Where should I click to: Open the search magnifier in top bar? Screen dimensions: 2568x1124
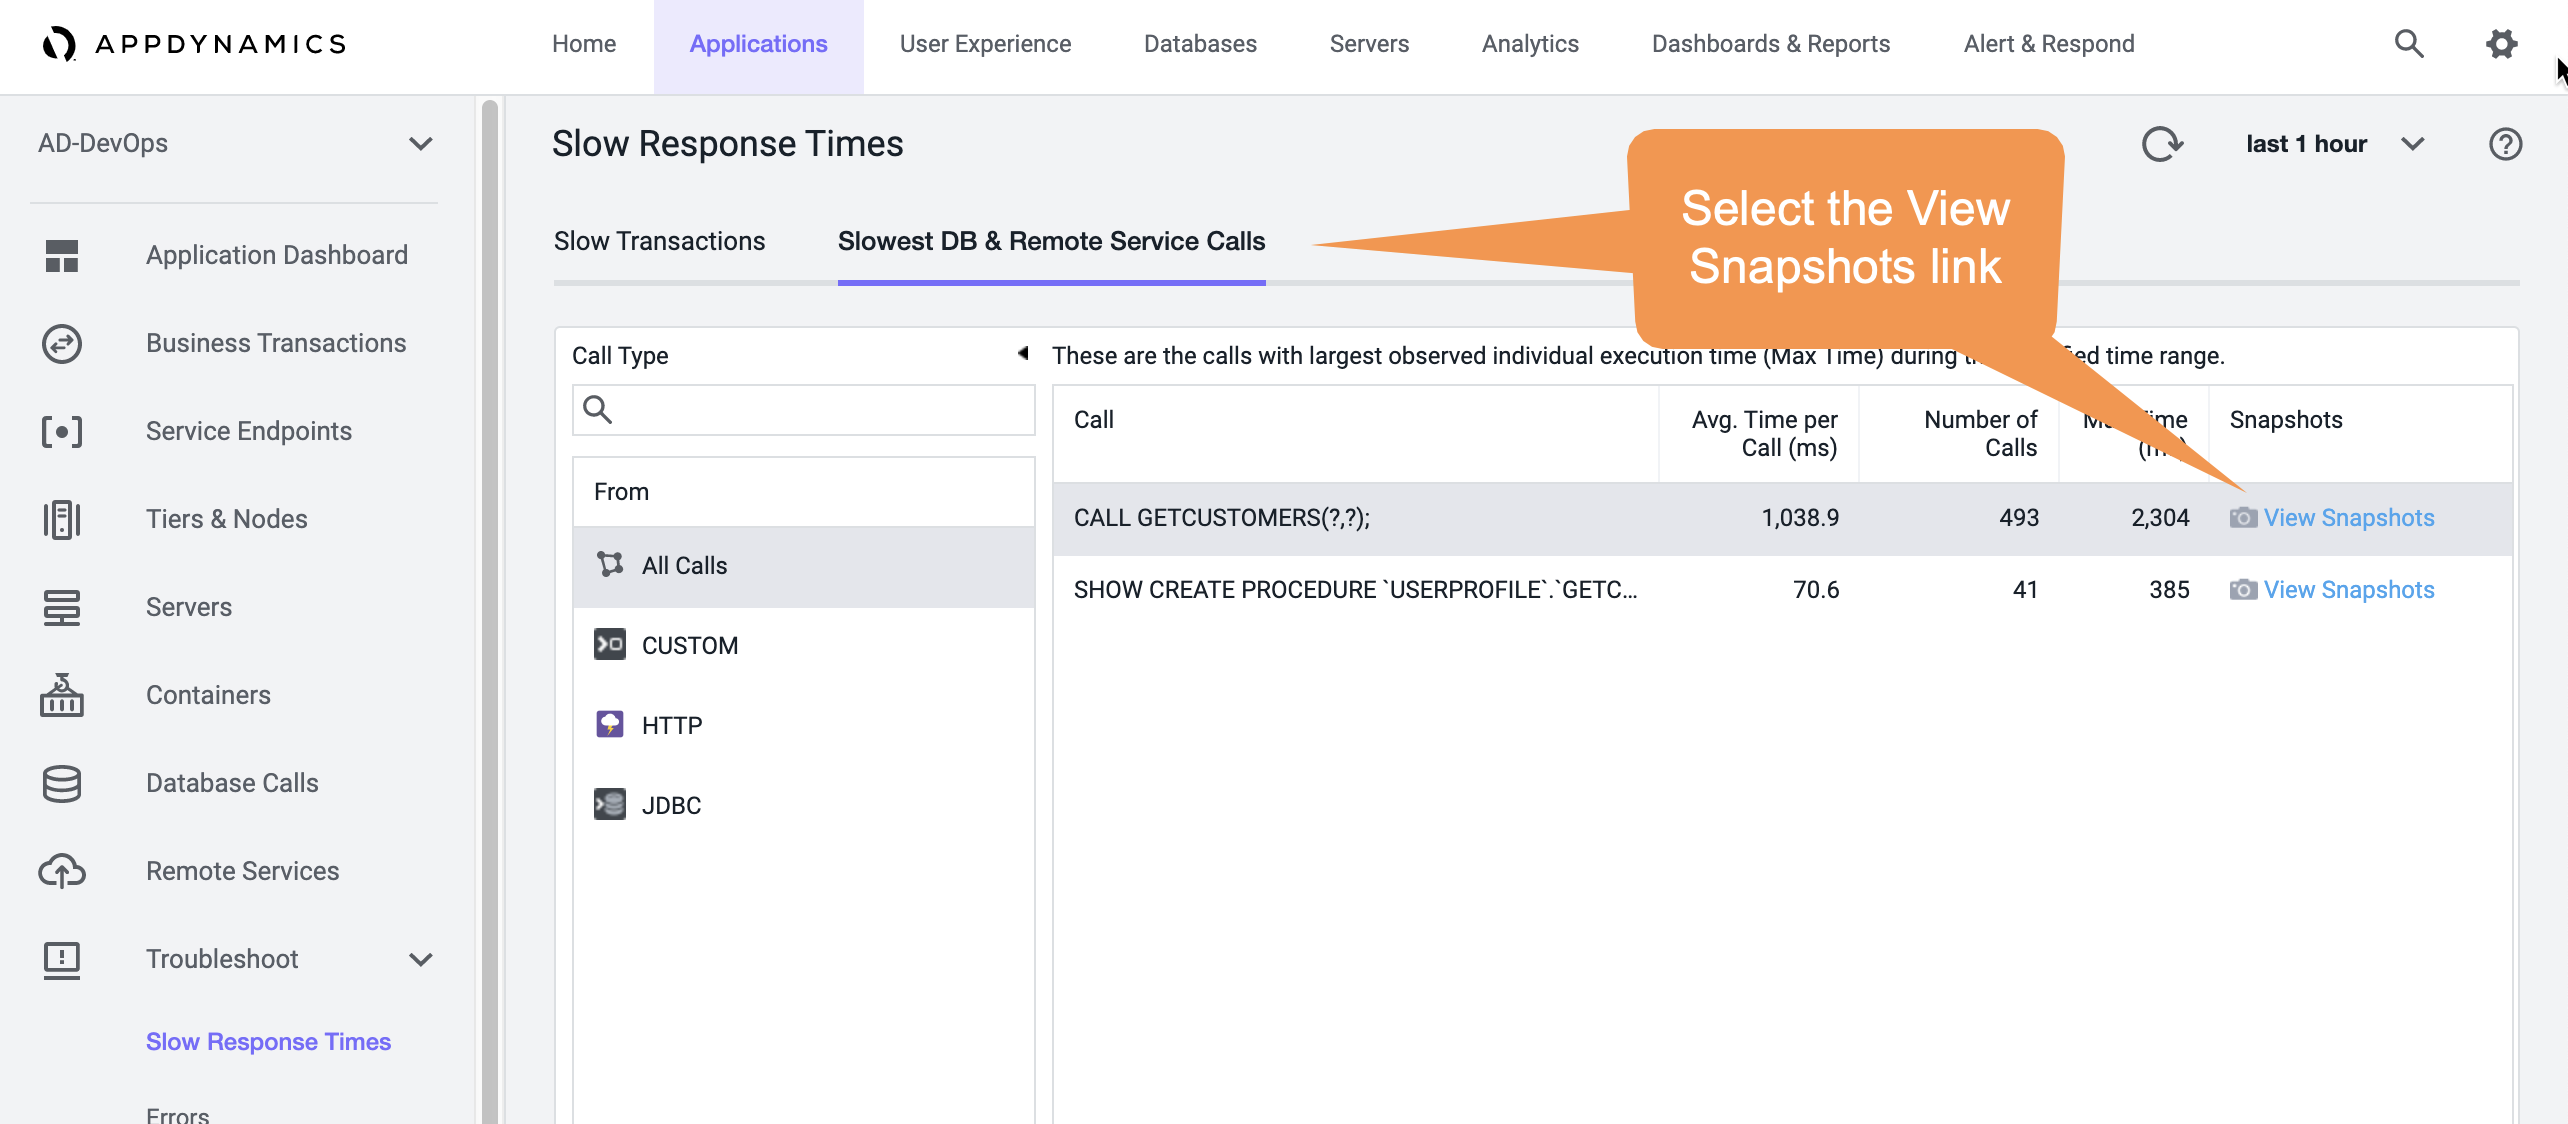2409,44
